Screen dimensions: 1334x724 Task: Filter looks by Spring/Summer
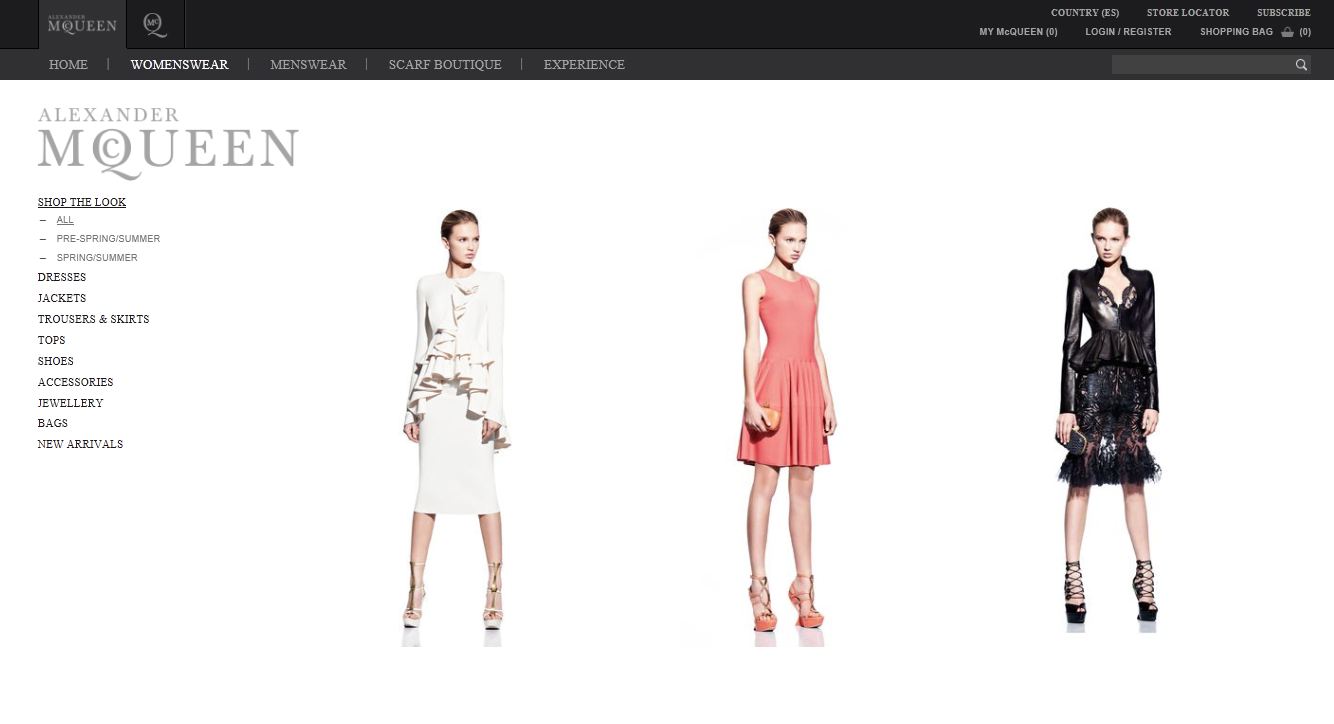coord(97,258)
